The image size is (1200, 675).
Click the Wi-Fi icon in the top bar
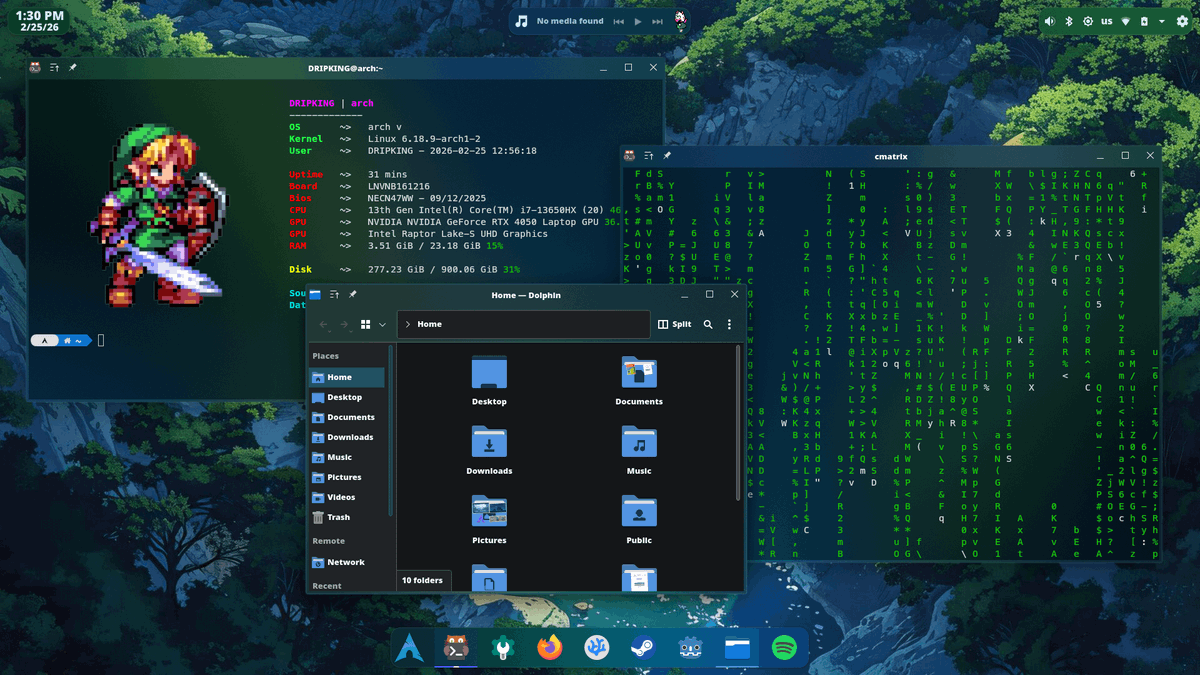click(1125, 21)
